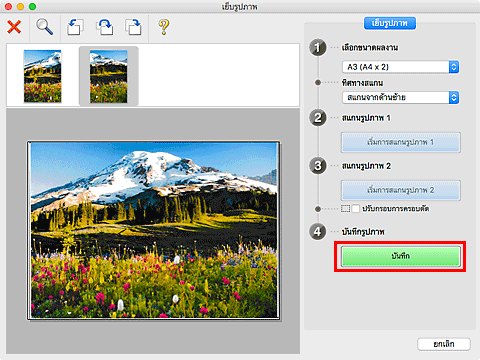This screenshot has width=480, height=360.
Task: Click the green บันทึก save button
Action: coord(400,256)
